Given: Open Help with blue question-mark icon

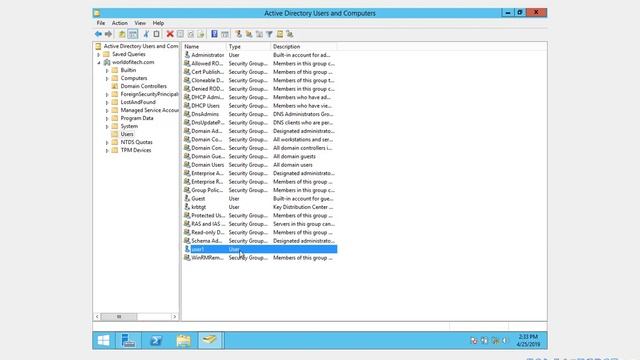Looking at the screenshot, I should click(214, 34).
